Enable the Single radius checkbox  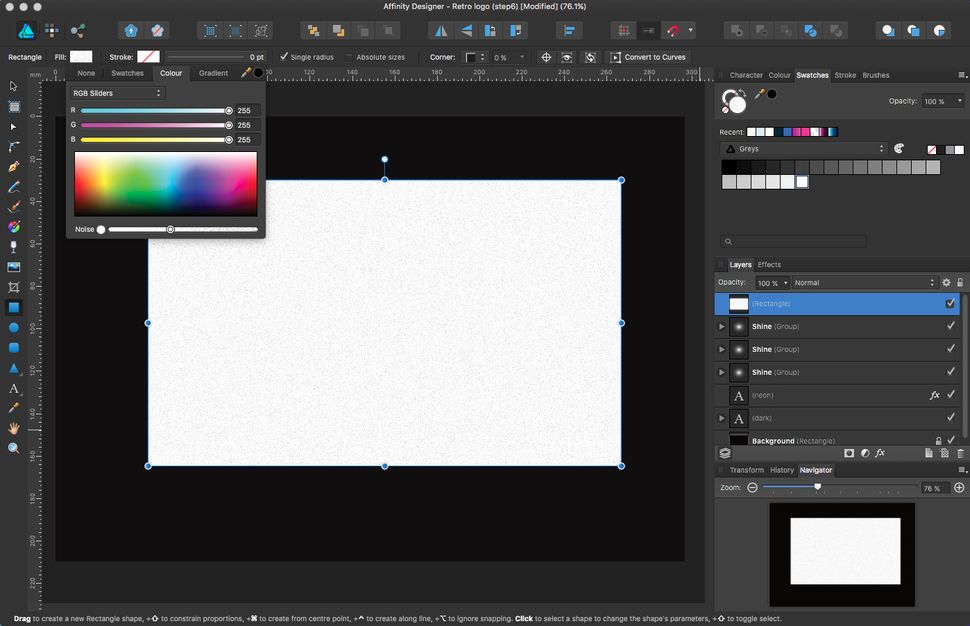click(x=283, y=57)
